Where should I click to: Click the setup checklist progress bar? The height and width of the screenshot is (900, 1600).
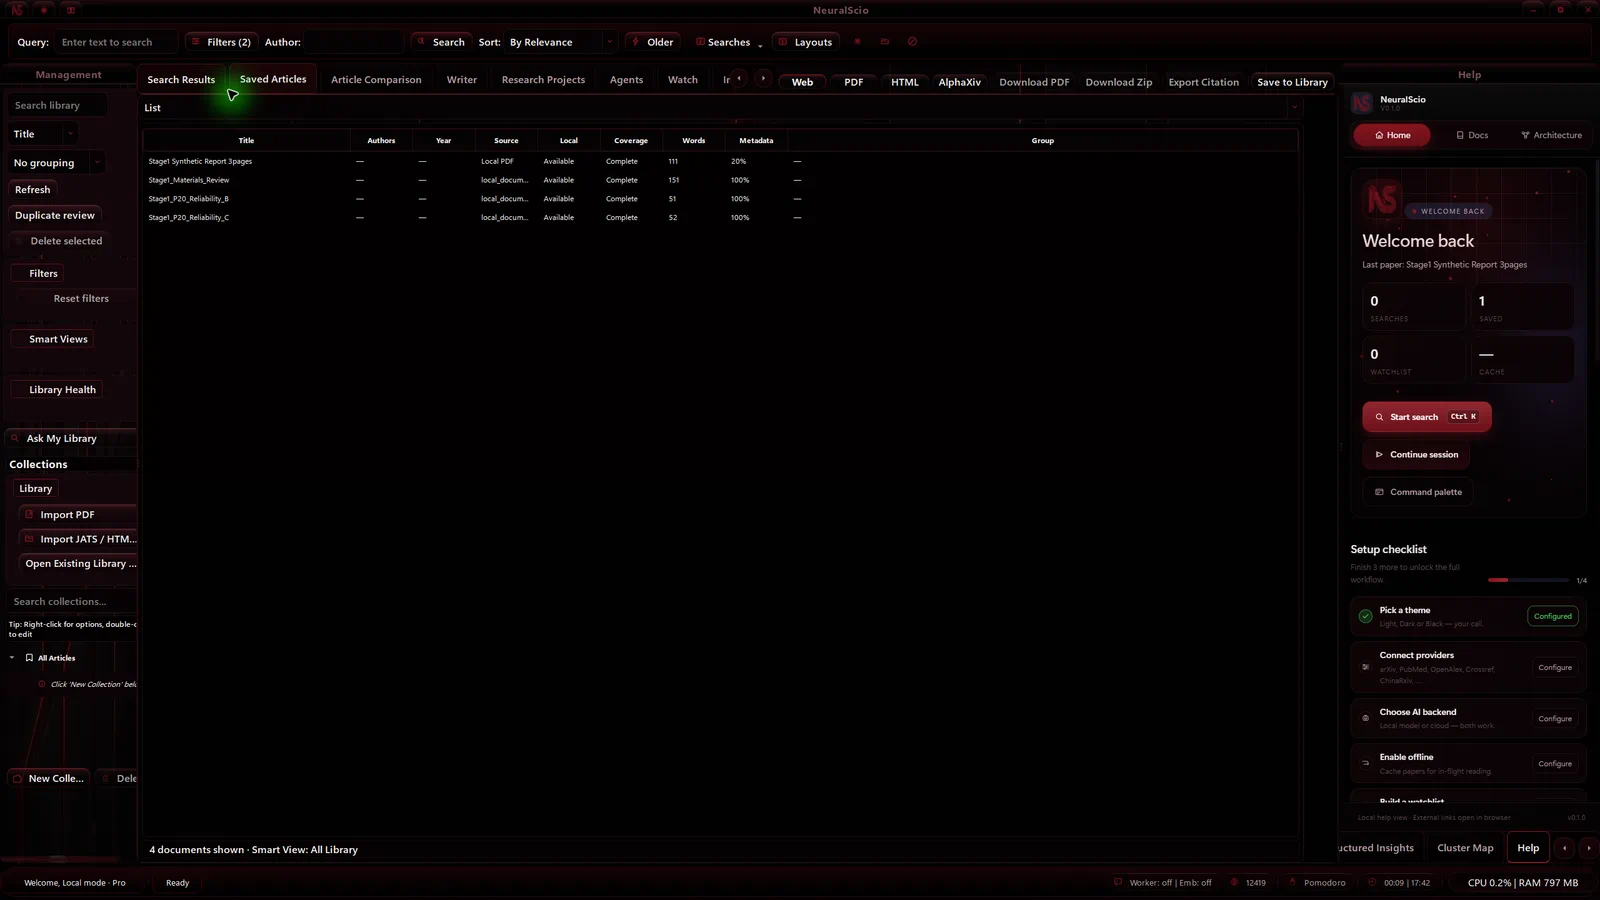(1528, 580)
